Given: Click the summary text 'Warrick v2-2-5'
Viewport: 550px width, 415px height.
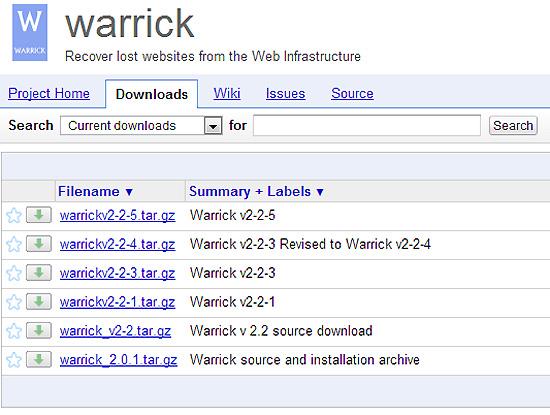Looking at the screenshot, I should (233, 215).
